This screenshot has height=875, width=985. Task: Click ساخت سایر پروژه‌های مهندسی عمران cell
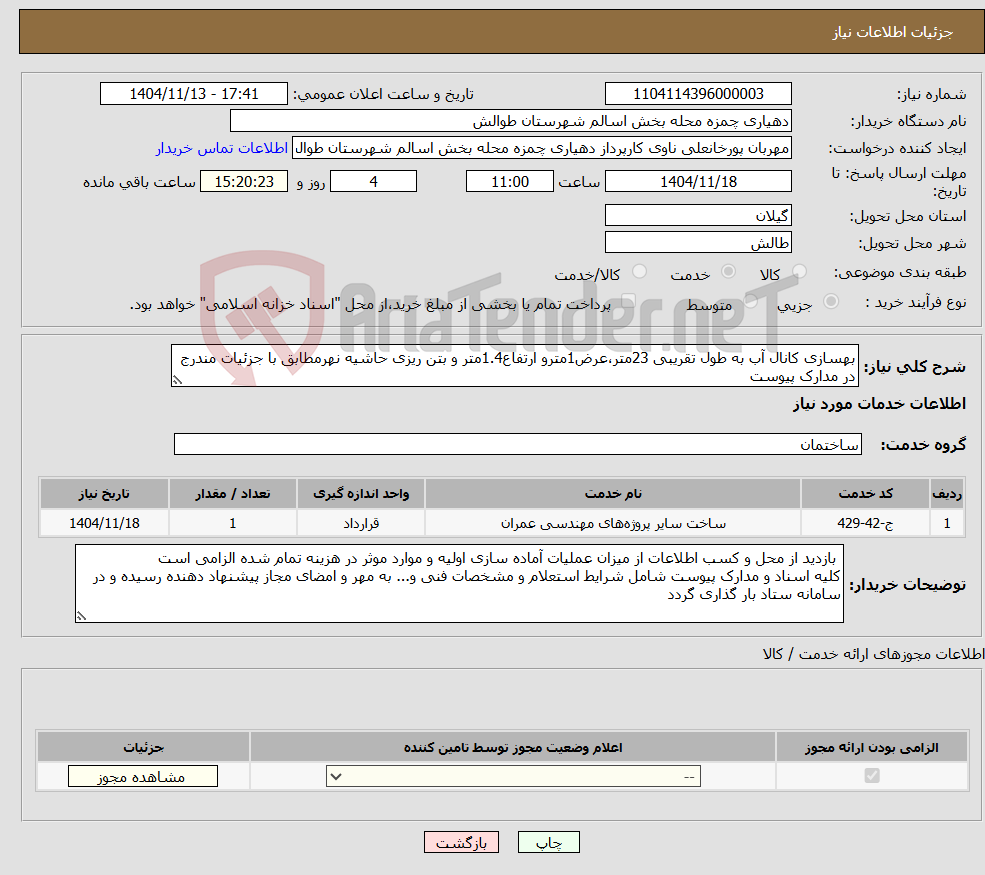coord(613,523)
